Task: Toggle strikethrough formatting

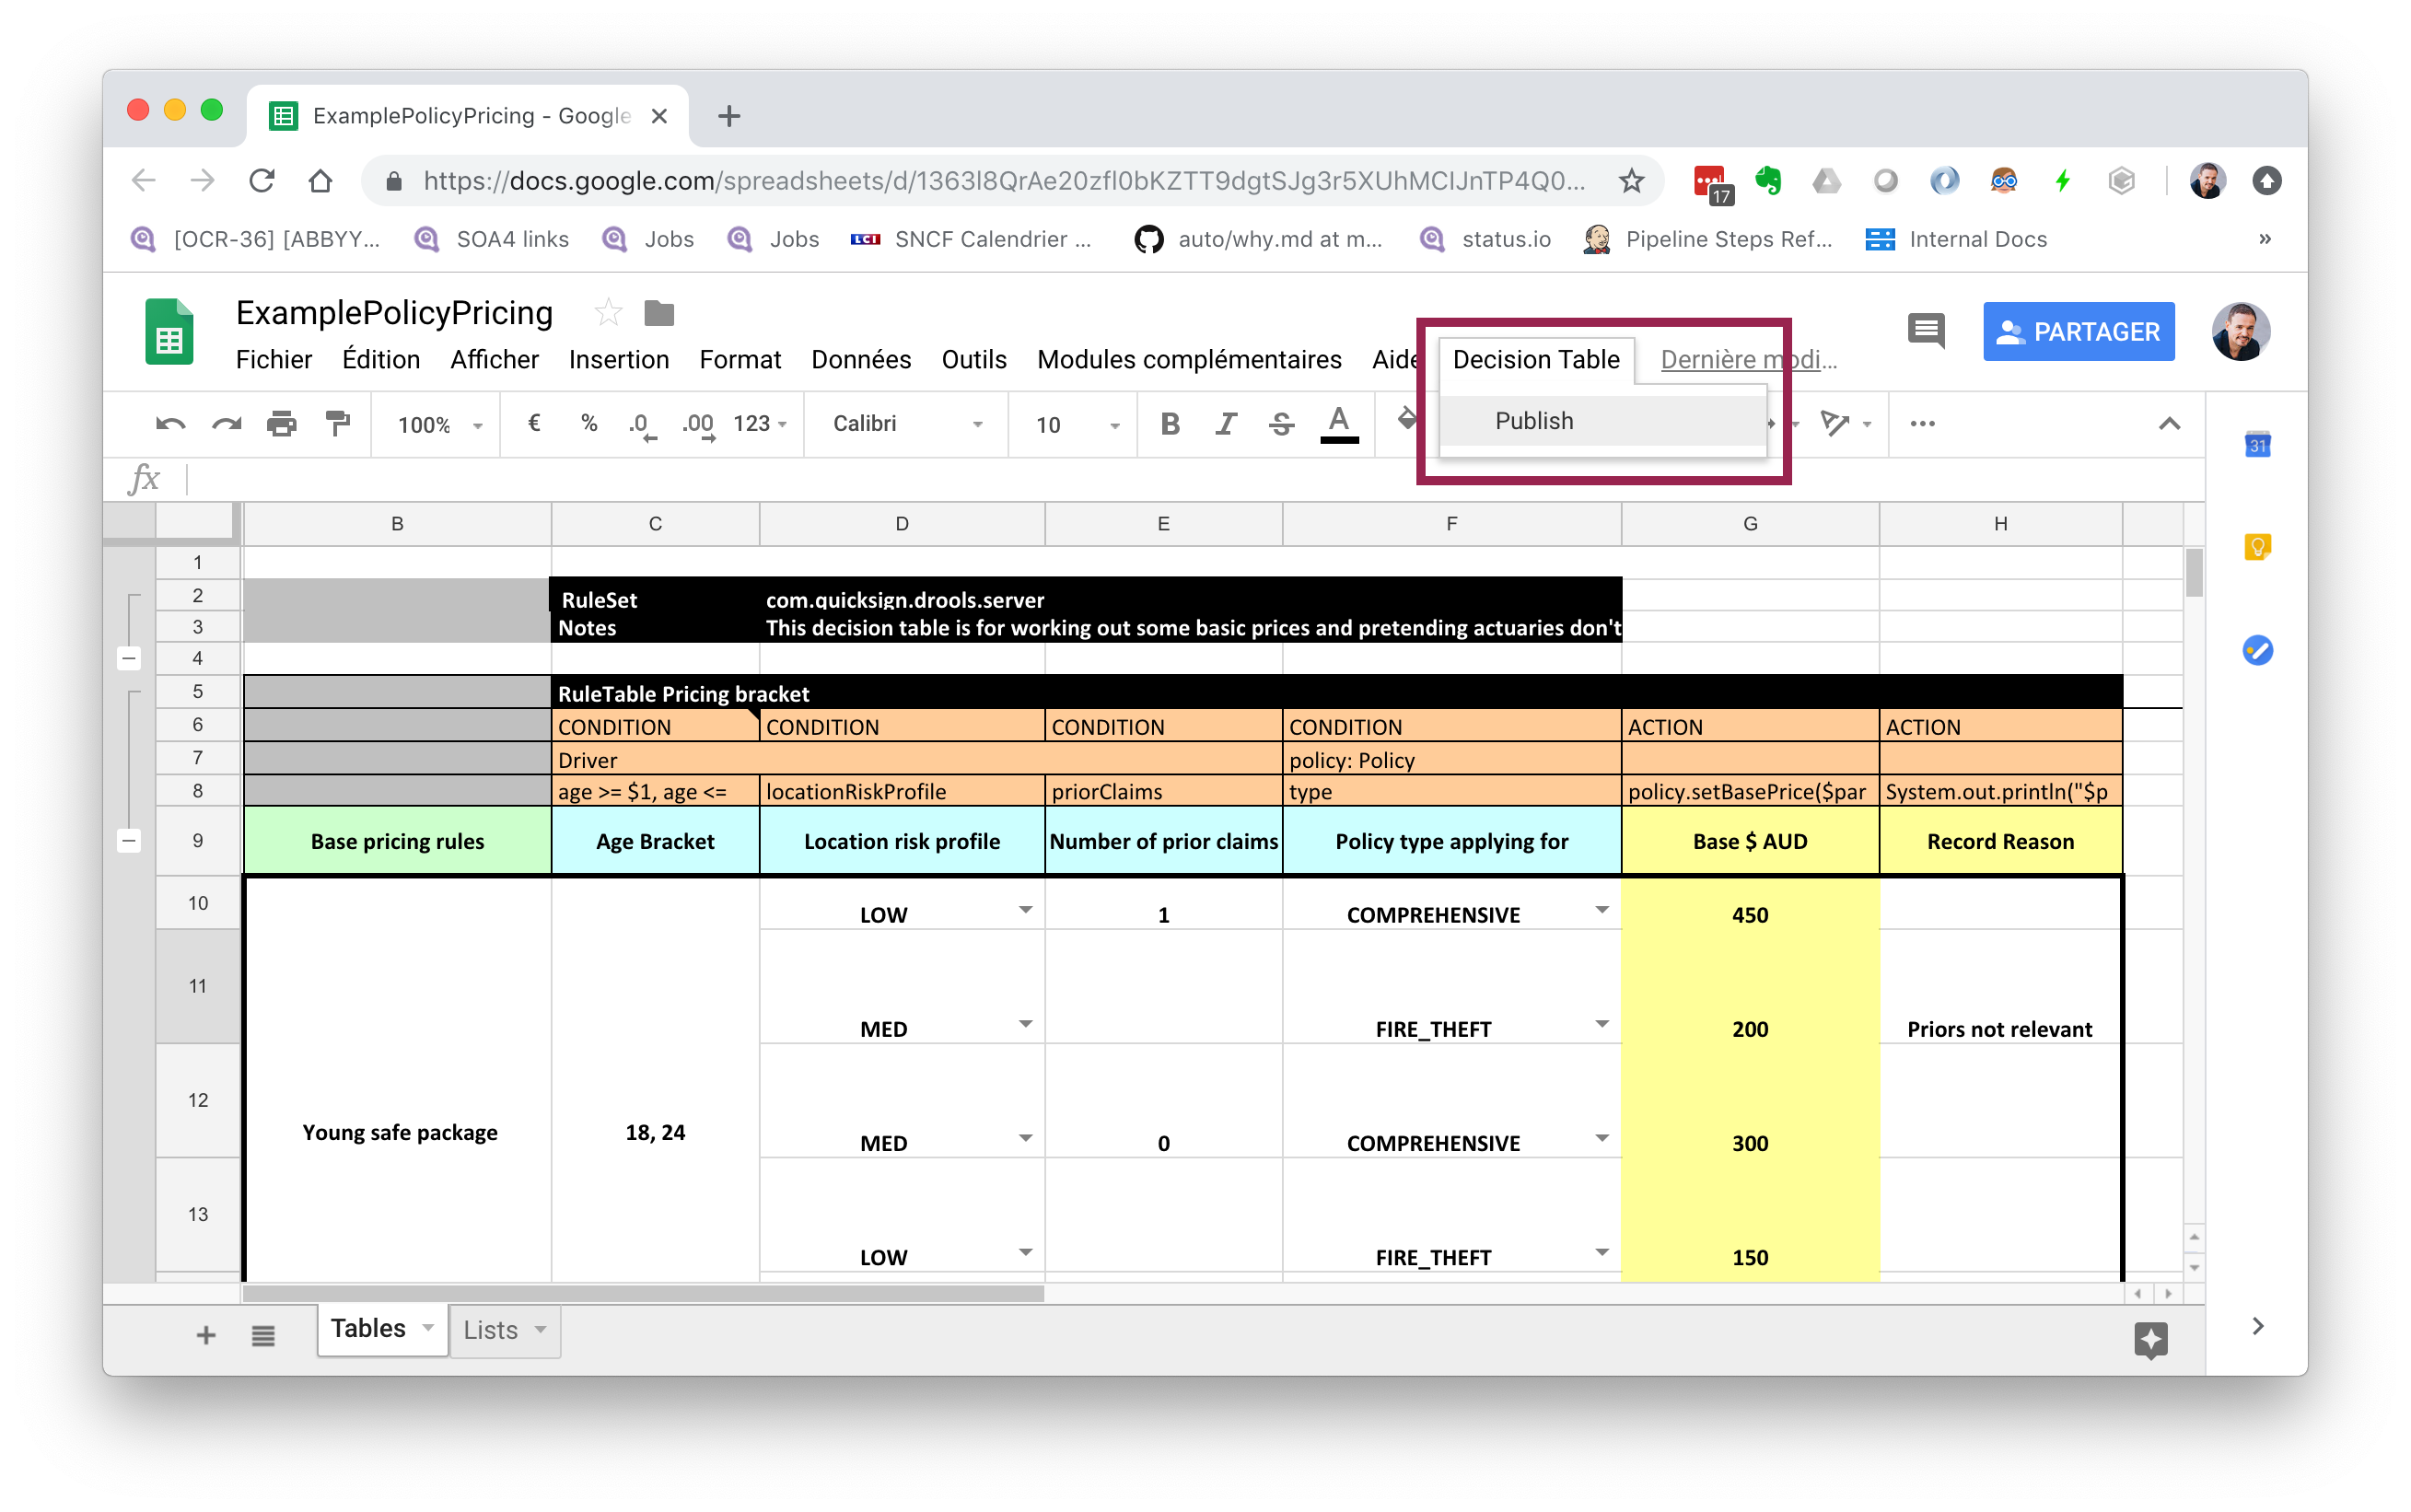Action: coord(1281,424)
